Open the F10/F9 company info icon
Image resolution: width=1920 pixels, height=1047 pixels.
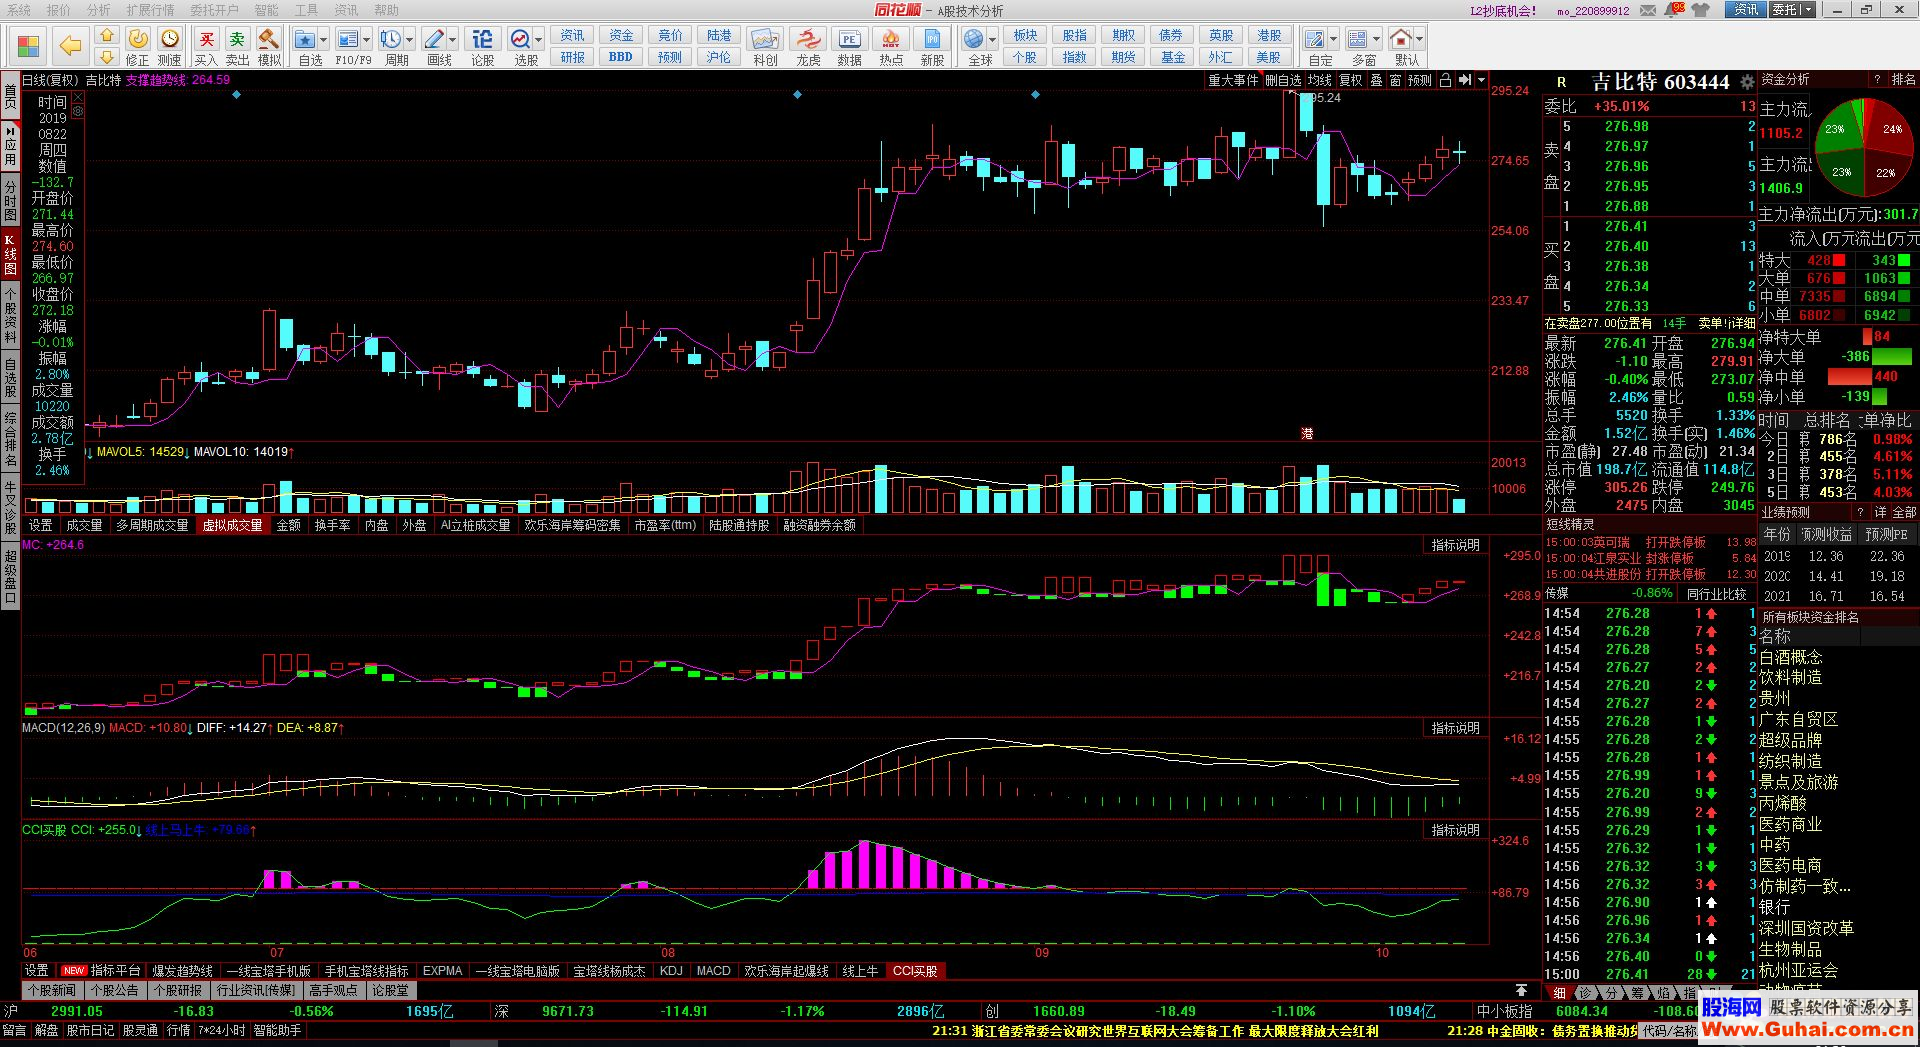coord(348,39)
